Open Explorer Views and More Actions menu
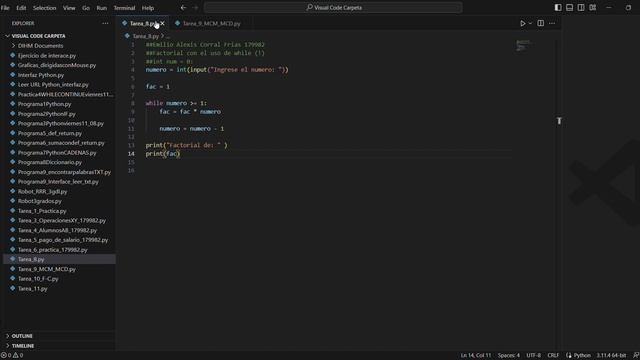Viewport: 640px width, 360px height. [x=105, y=23]
